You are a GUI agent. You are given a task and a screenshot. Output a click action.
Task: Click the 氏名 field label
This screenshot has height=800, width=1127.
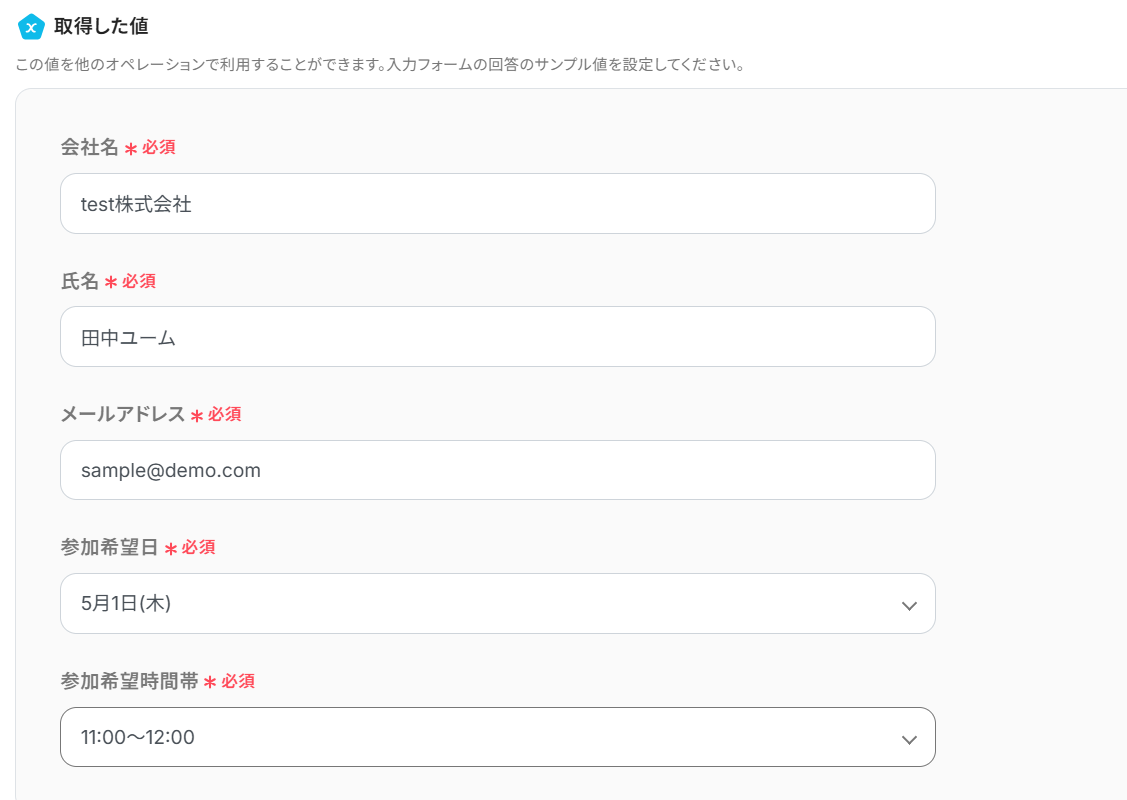[80, 282]
